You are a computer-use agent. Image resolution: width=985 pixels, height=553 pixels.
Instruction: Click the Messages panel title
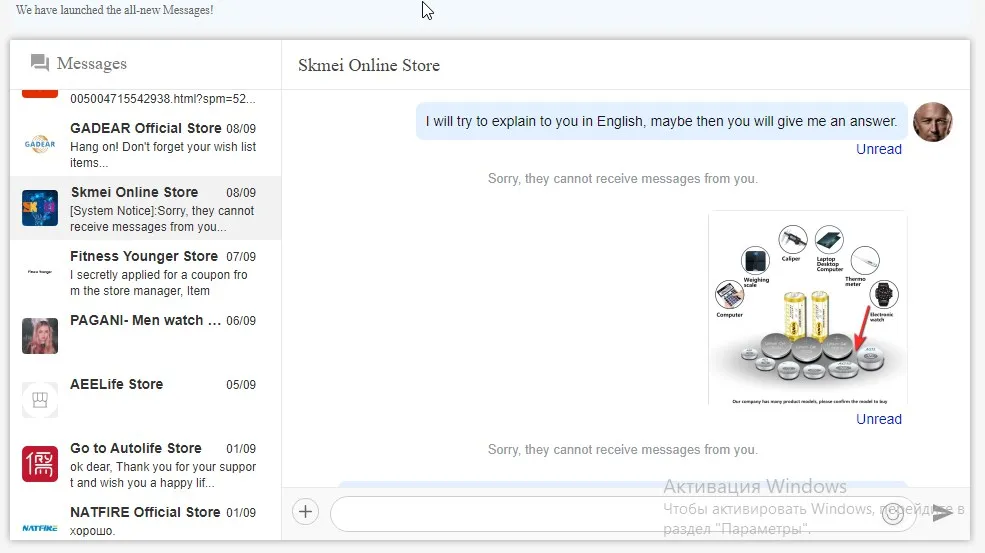point(92,63)
